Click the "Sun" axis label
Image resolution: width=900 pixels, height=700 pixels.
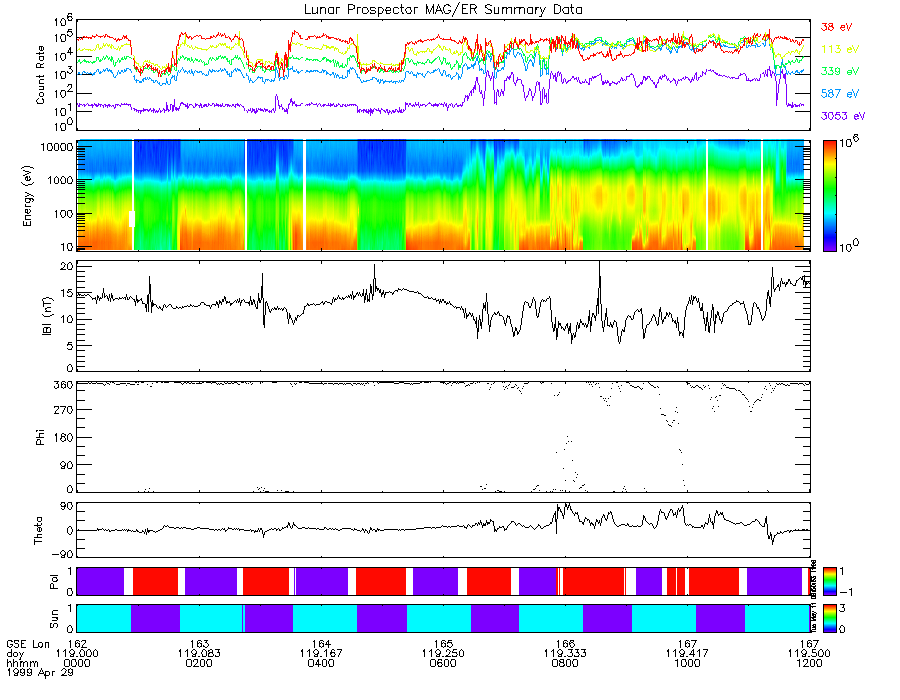(54, 619)
